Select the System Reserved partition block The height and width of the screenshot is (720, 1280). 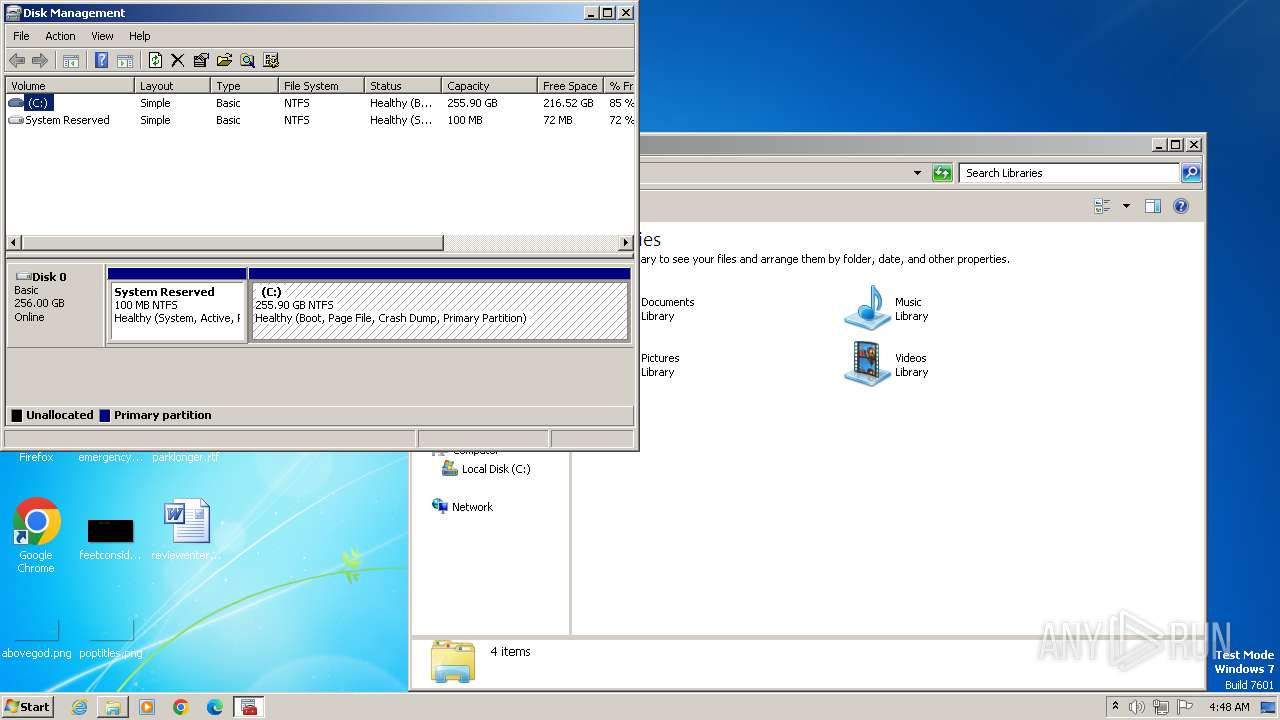click(177, 305)
